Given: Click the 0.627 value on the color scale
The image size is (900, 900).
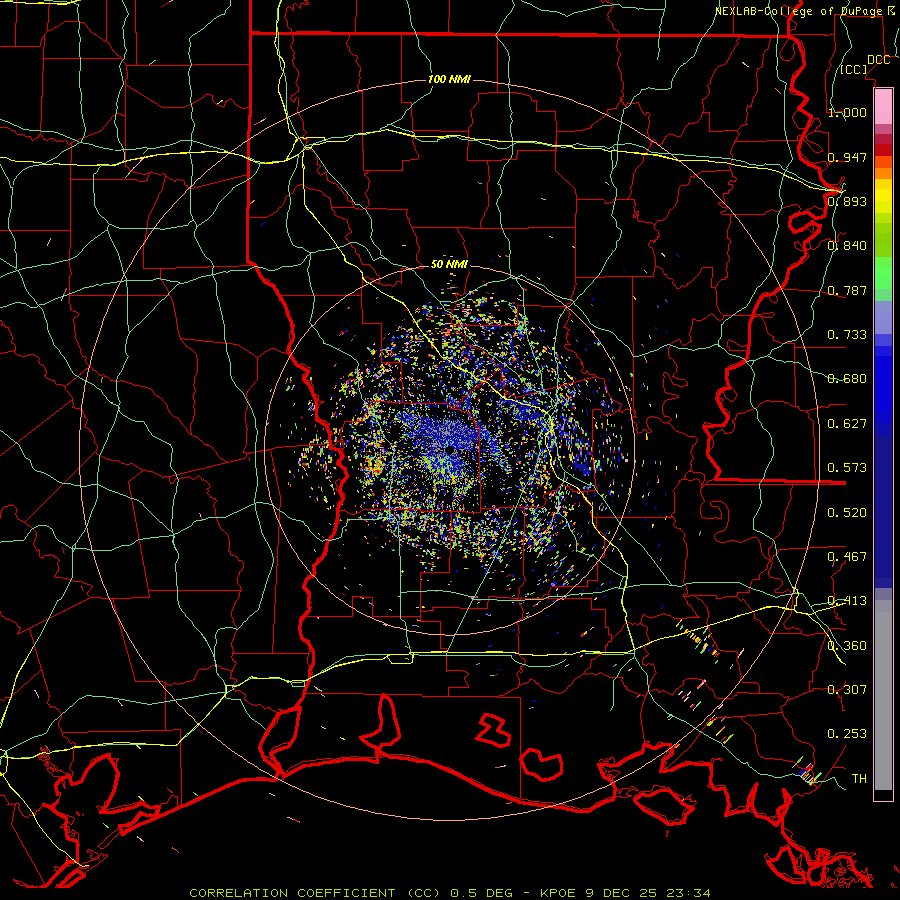Looking at the screenshot, I should 847,424.
